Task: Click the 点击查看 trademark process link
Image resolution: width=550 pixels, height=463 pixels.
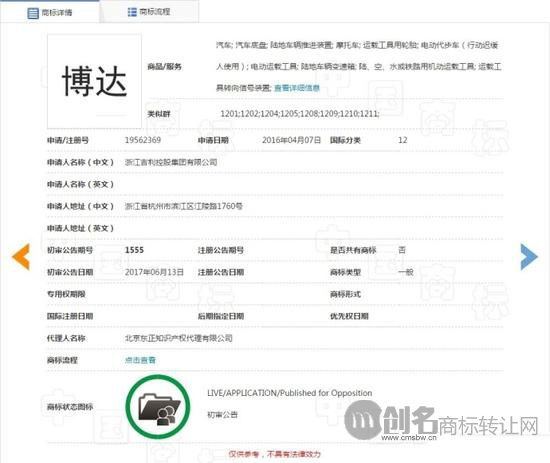Action: point(140,360)
